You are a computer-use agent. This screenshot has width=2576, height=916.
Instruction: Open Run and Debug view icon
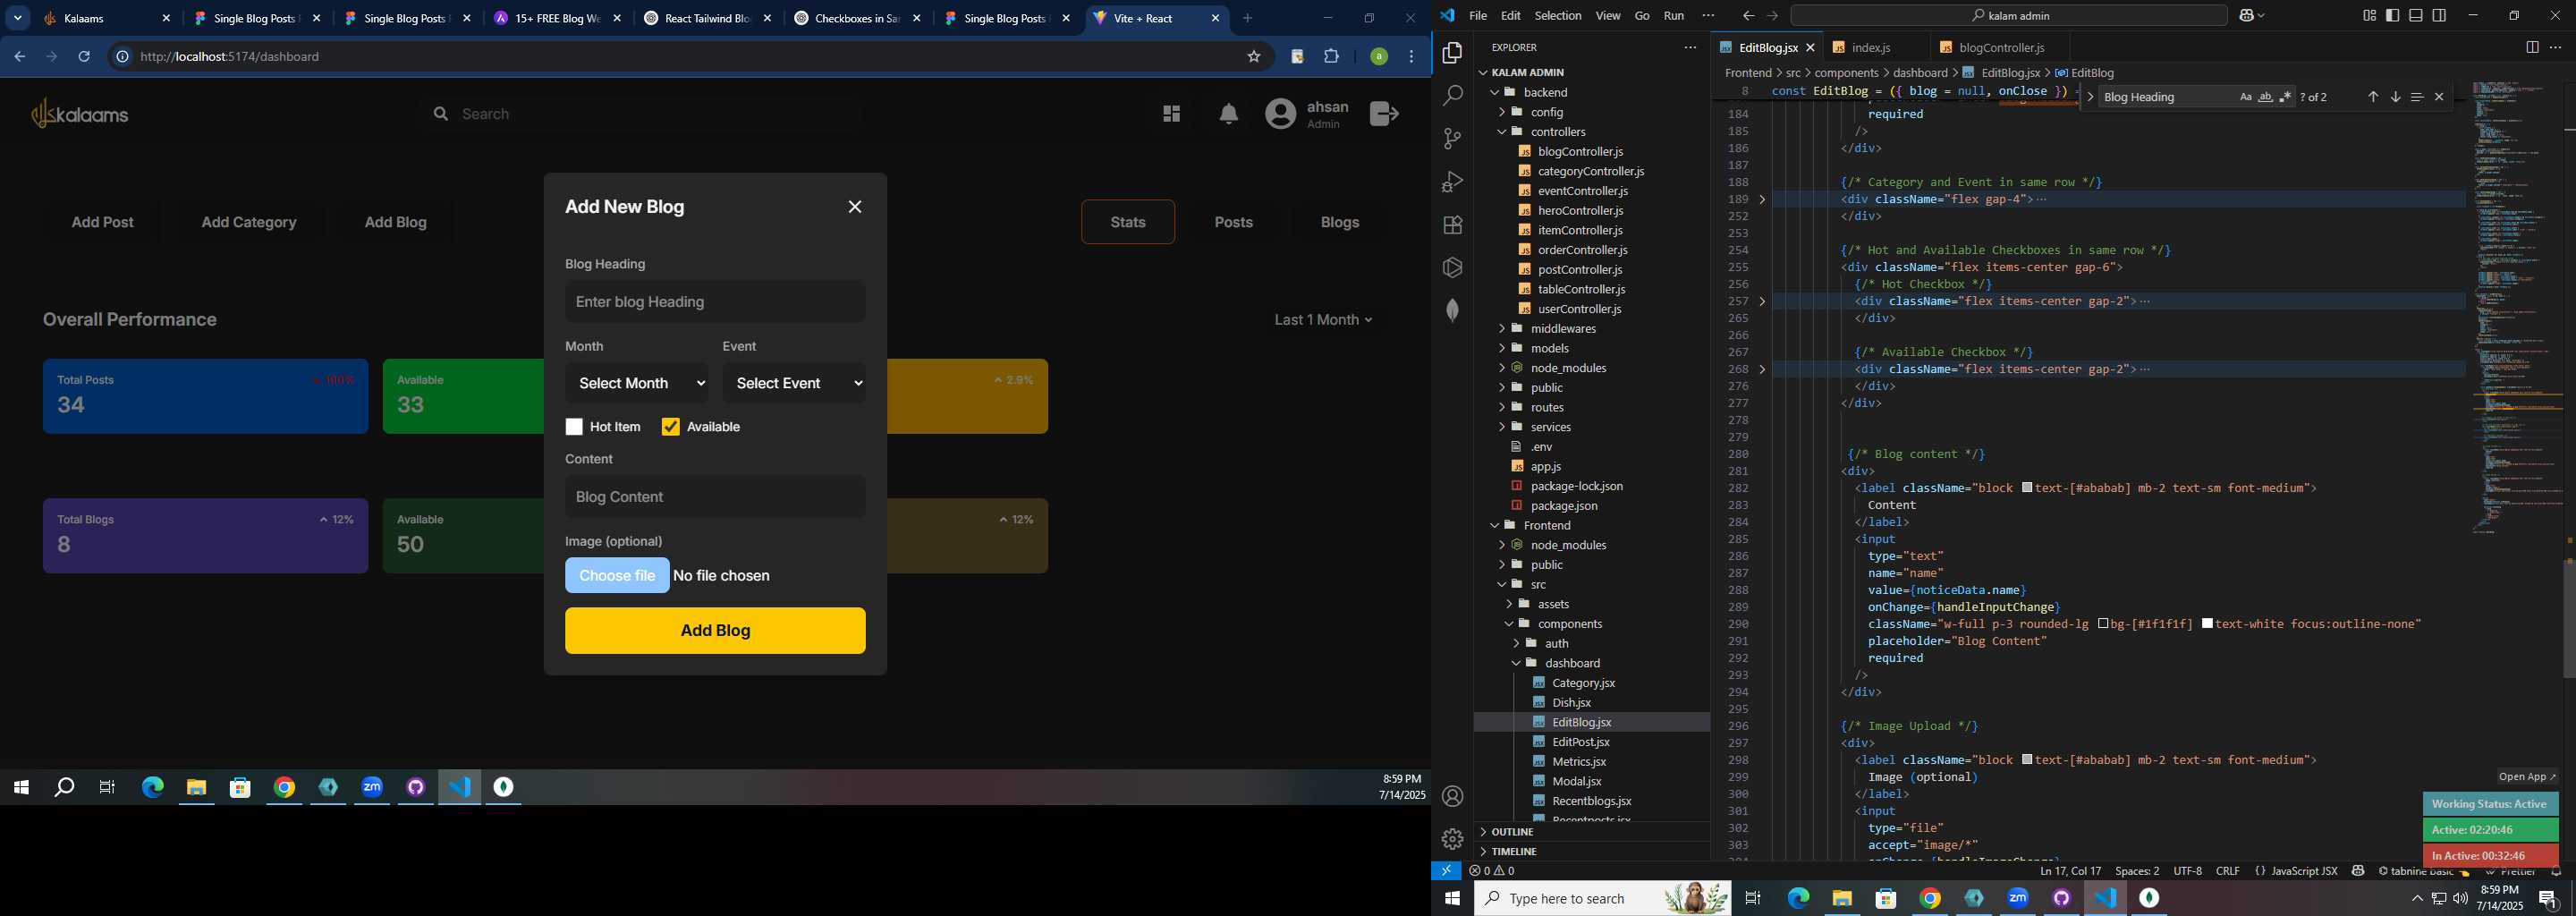tap(1453, 182)
